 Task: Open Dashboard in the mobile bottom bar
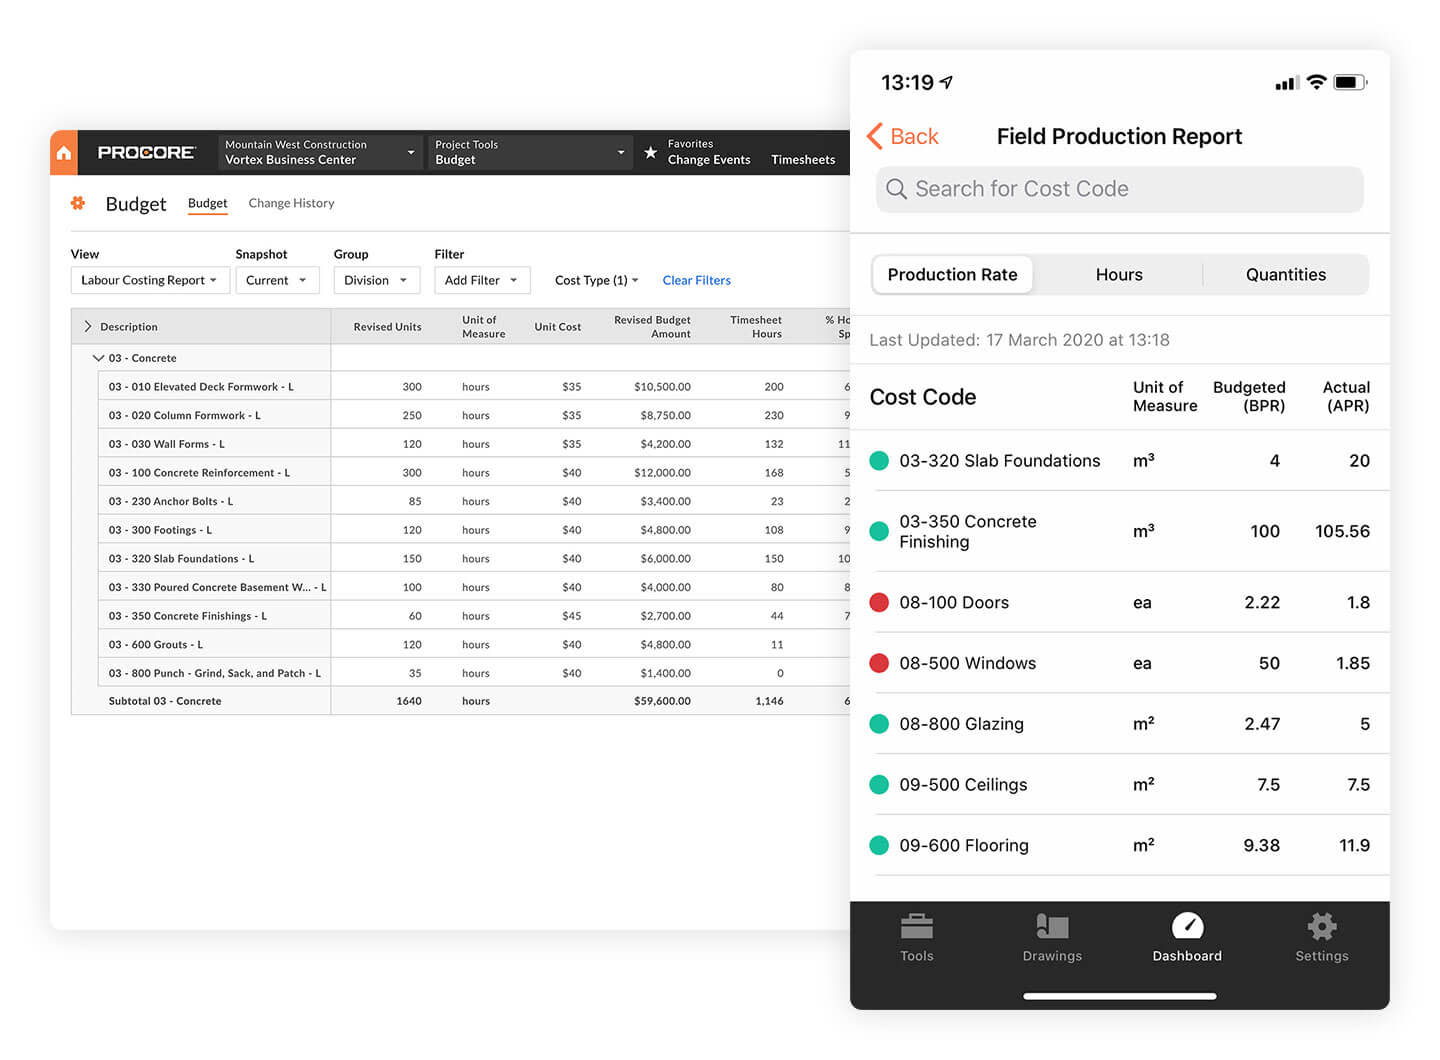coord(1187,937)
